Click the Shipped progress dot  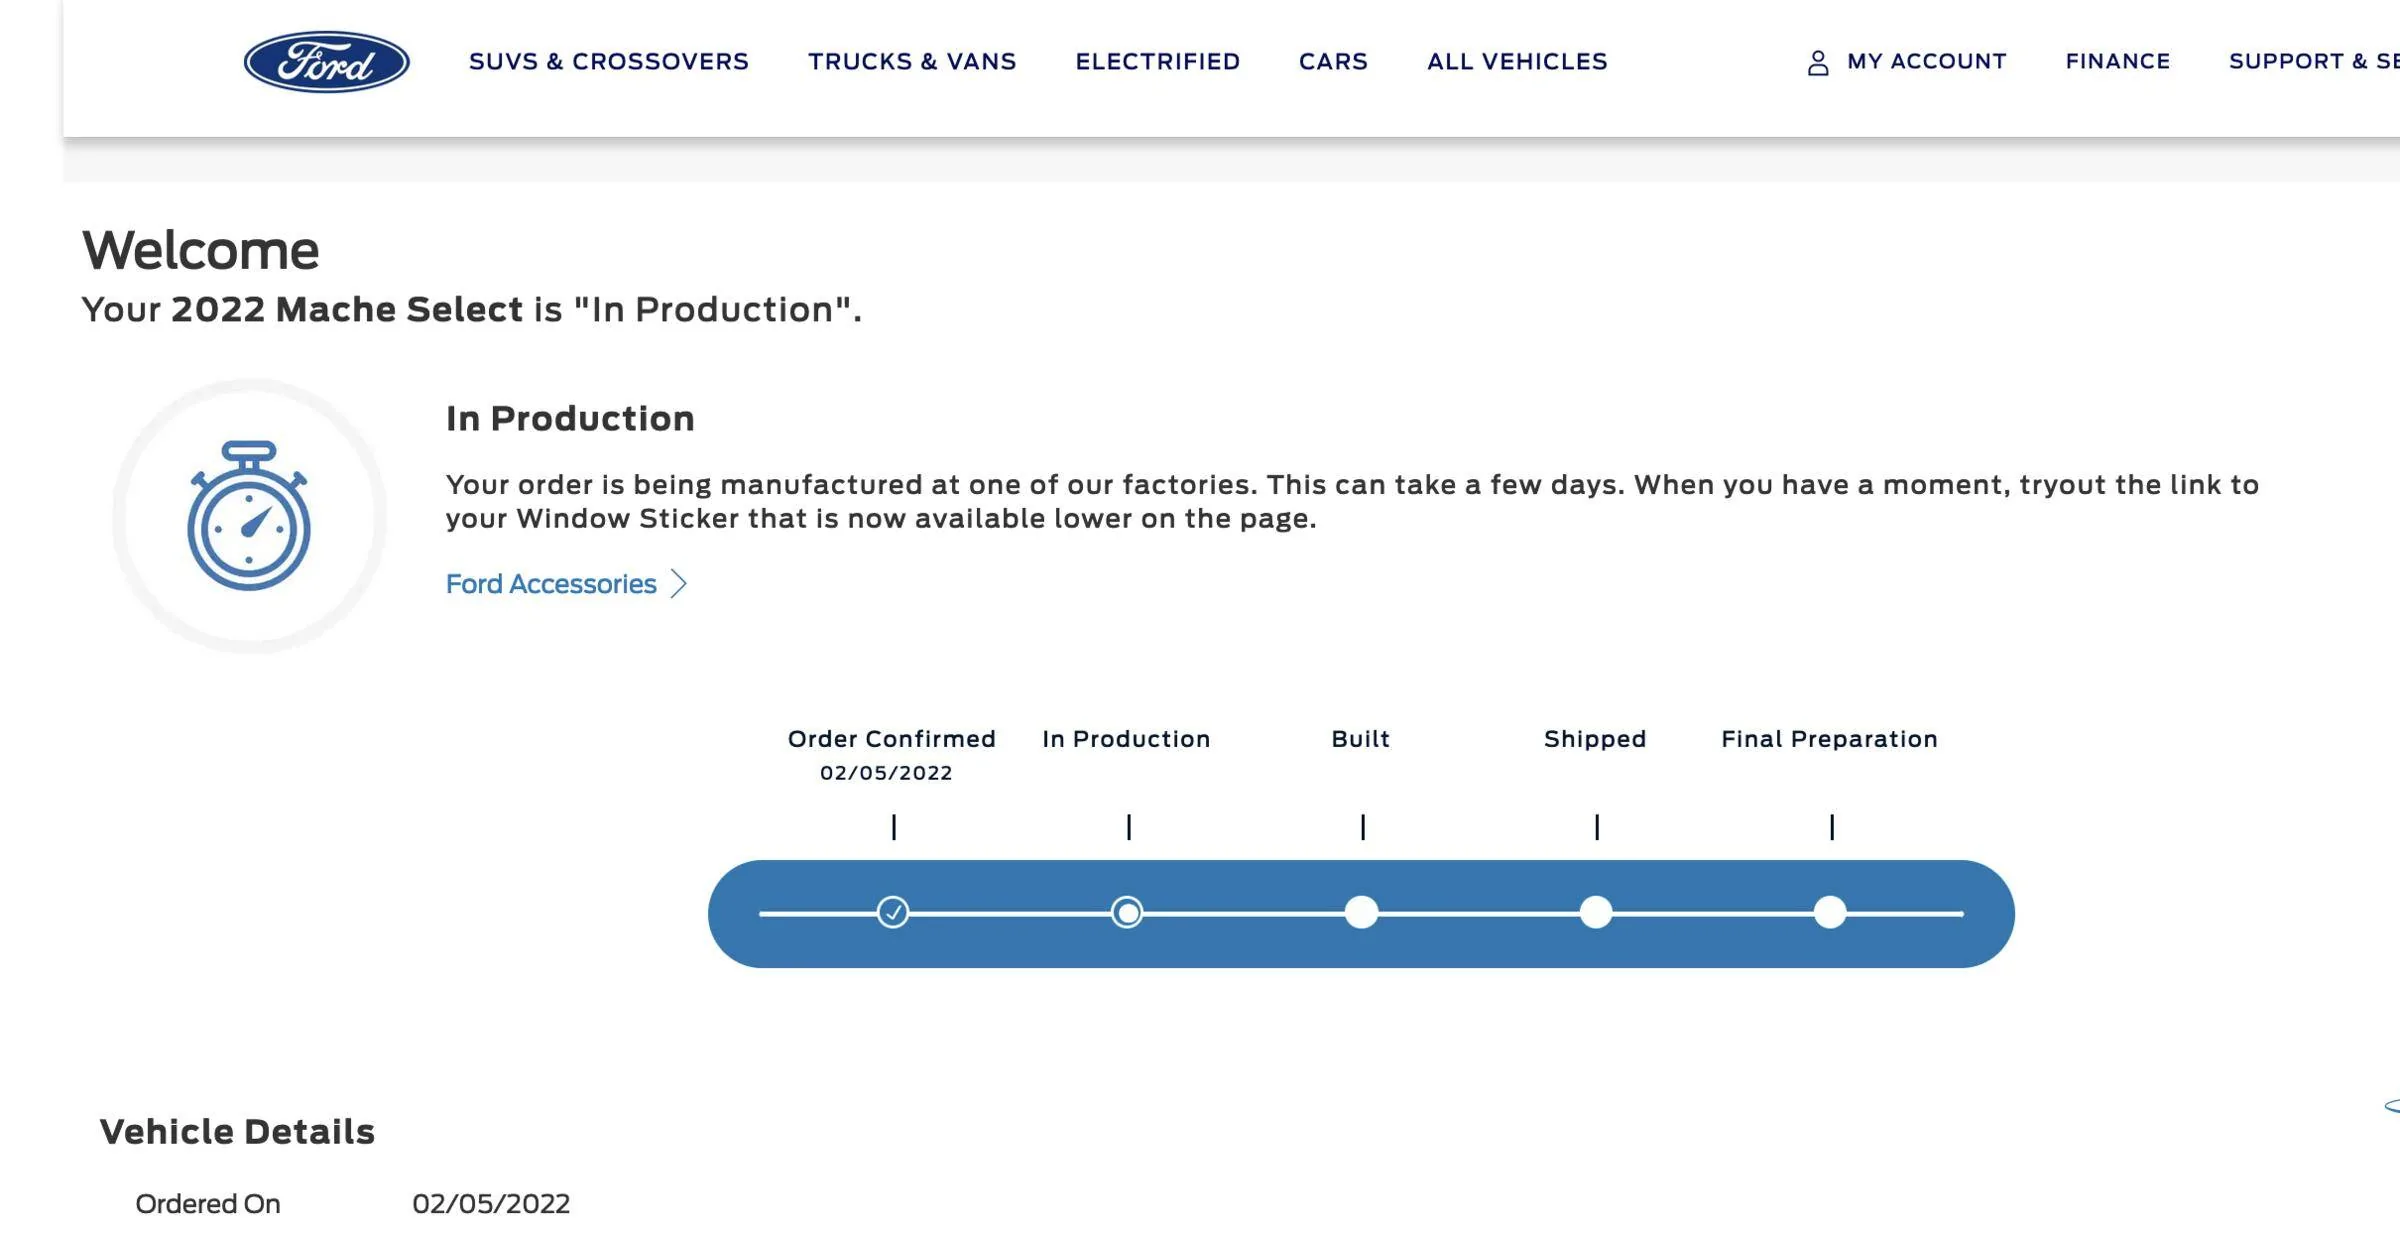coord(1596,912)
